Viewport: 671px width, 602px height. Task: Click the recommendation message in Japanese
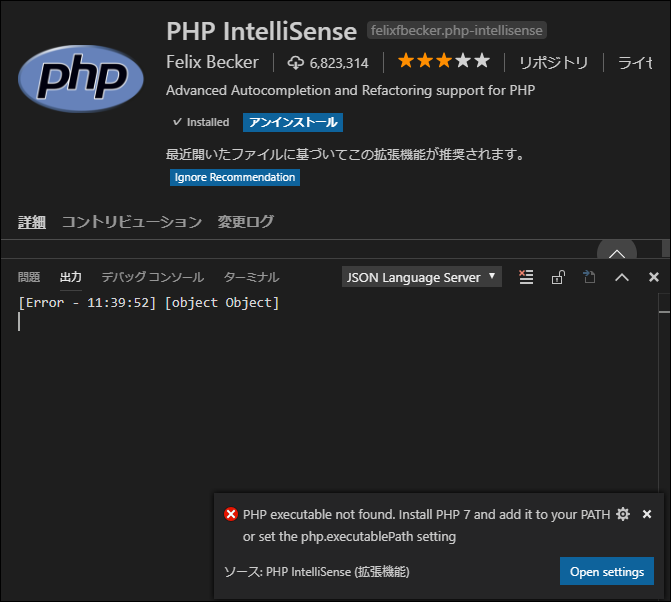(345, 154)
